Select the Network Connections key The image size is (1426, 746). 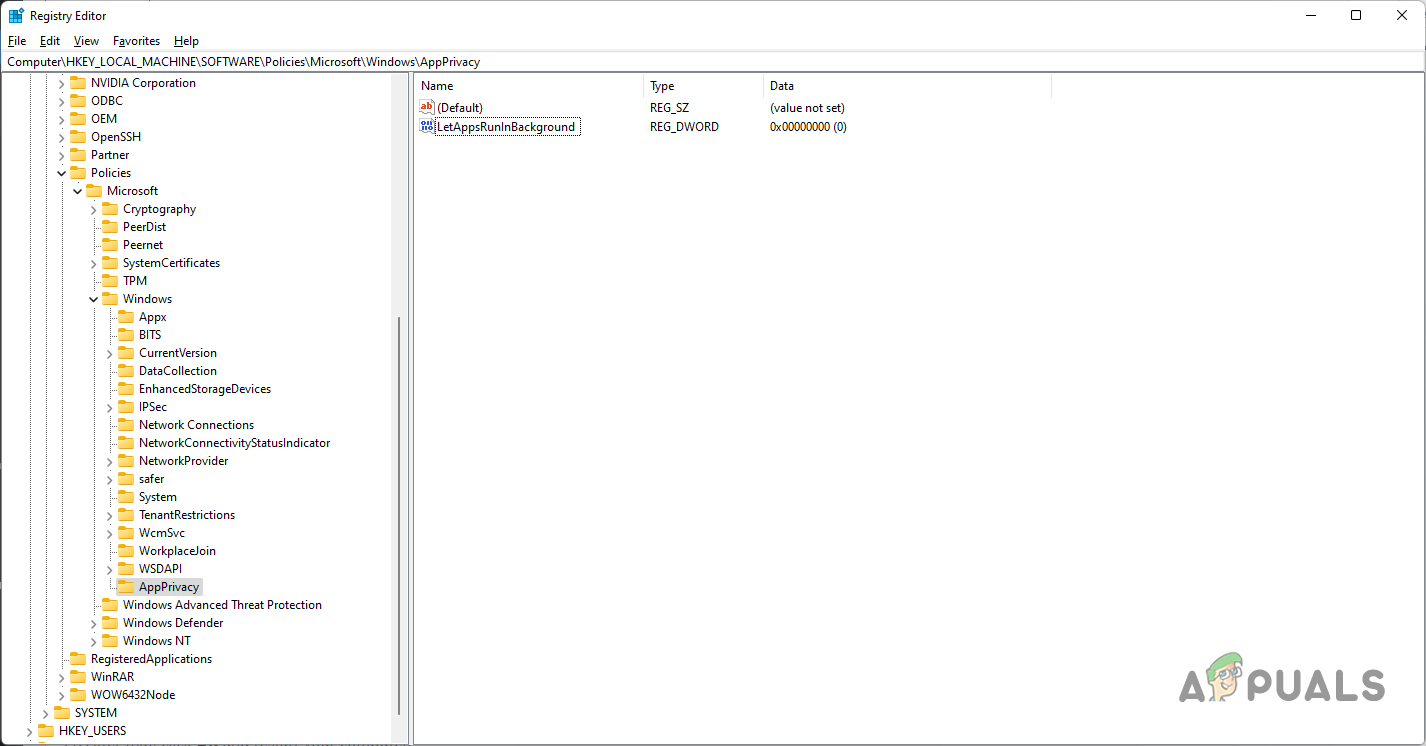[x=196, y=425]
